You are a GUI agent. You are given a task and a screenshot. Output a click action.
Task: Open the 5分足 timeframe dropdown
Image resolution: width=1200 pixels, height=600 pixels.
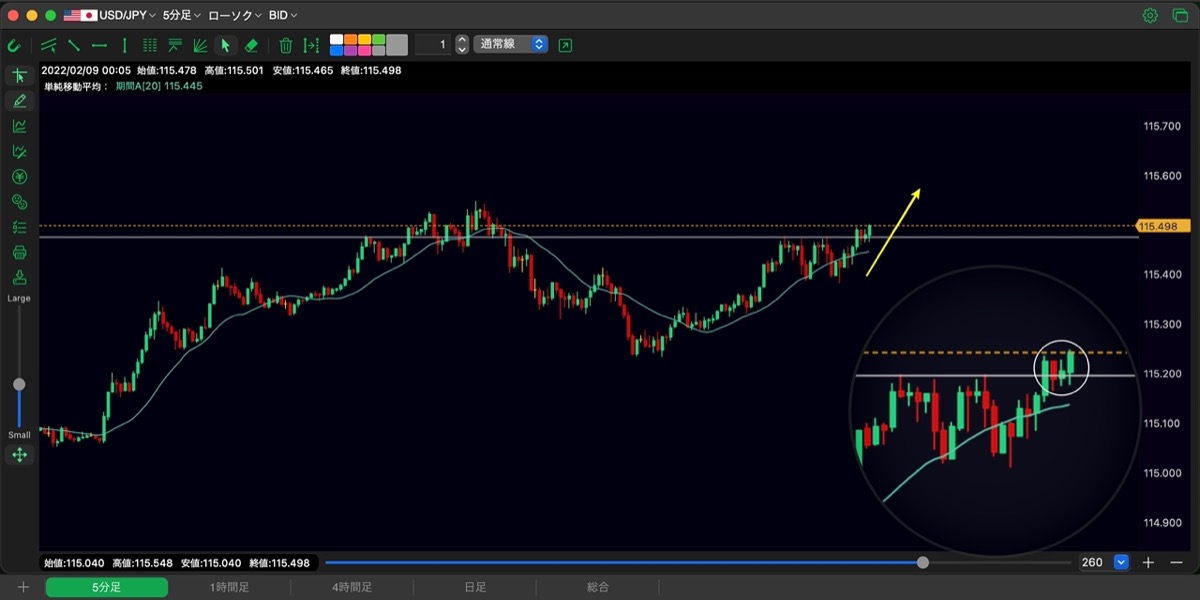pyautogui.click(x=182, y=15)
